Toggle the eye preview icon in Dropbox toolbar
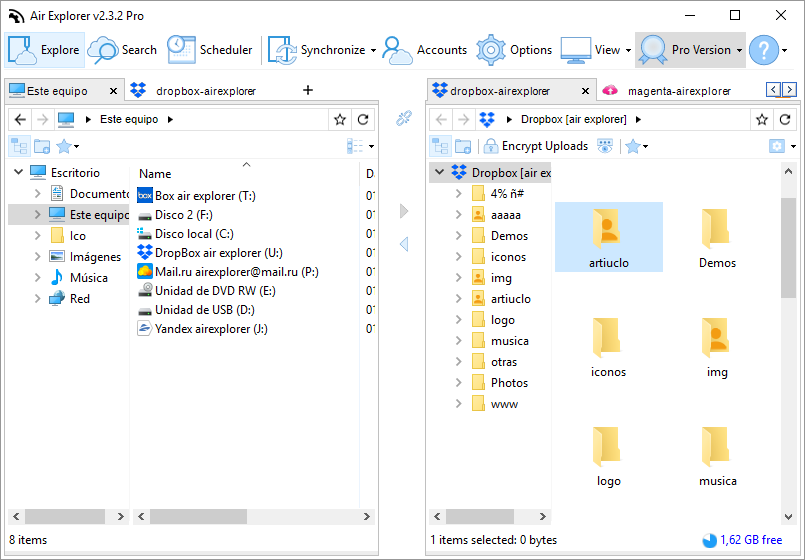805x560 pixels. 605,146
